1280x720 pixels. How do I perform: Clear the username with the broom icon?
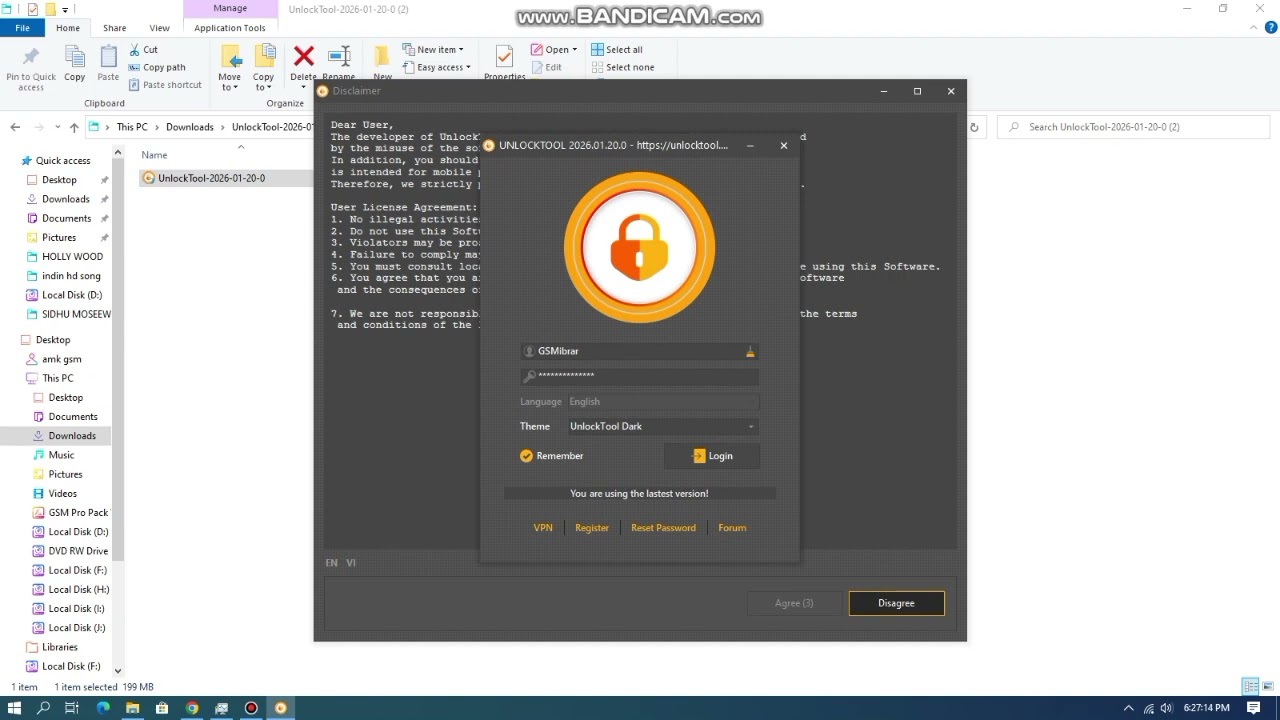tap(750, 351)
